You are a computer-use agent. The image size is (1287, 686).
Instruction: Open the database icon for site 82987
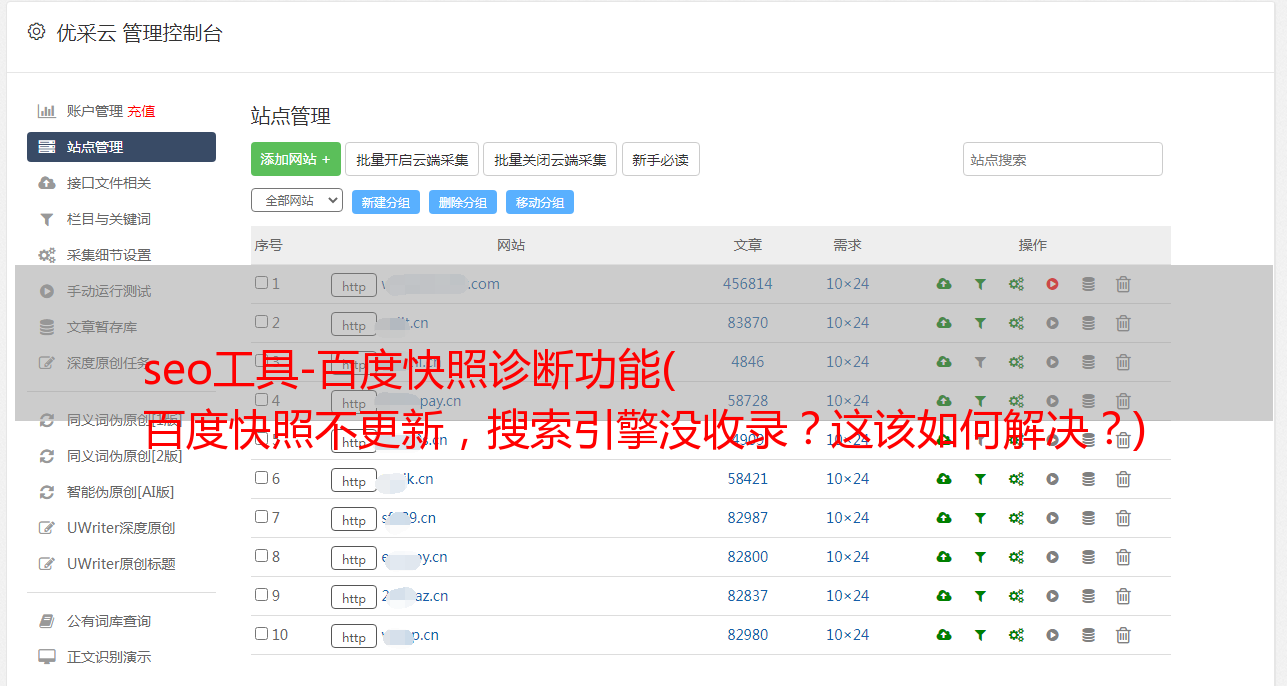click(x=1088, y=518)
